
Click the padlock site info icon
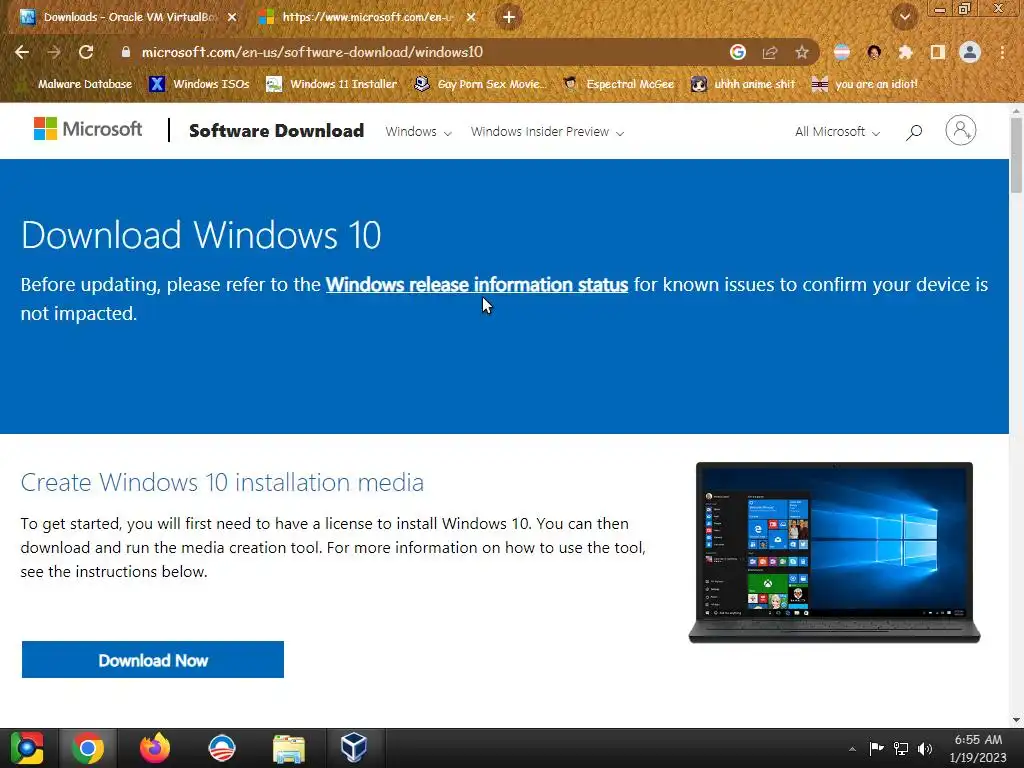[x=126, y=52]
